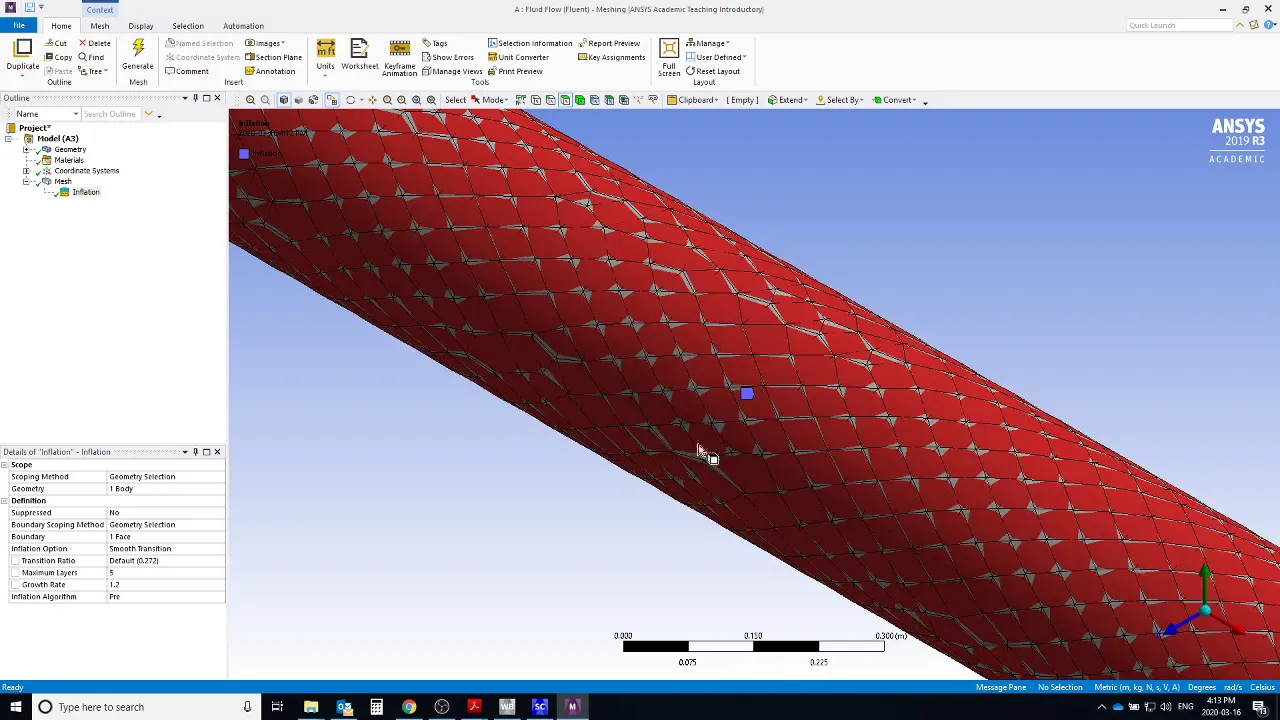Insert a Section Plane

[x=273, y=57]
